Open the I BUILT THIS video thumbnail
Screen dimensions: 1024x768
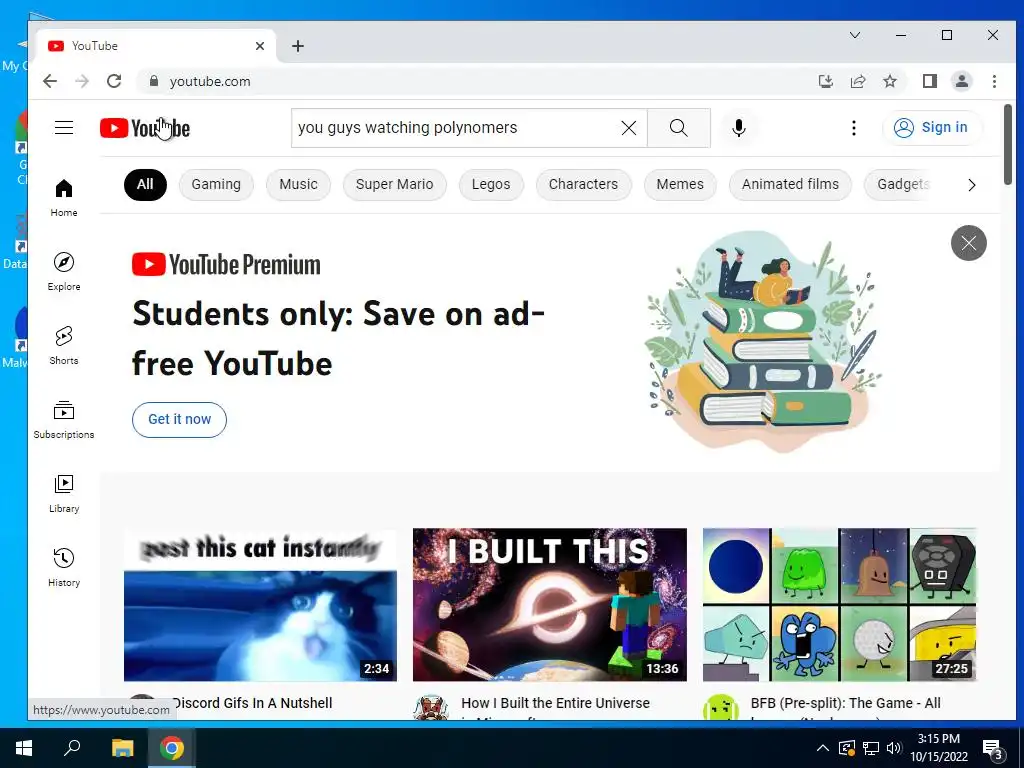click(x=550, y=605)
